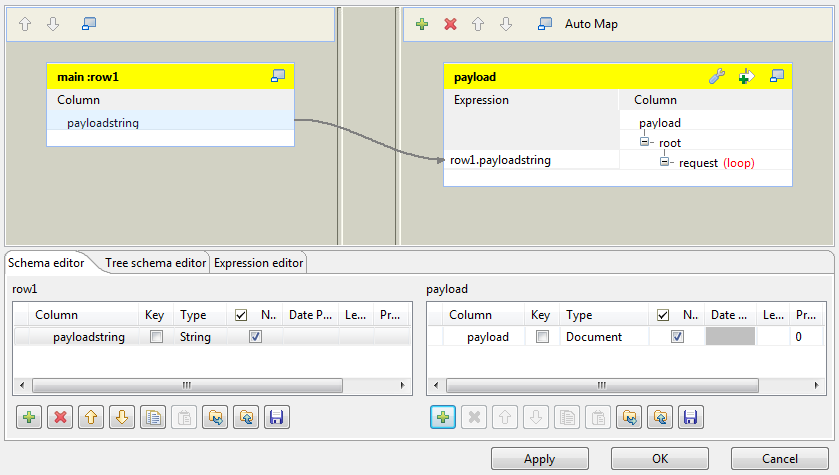The height and width of the screenshot is (475, 839).
Task: Collapse the request loop node
Action: (x=665, y=162)
